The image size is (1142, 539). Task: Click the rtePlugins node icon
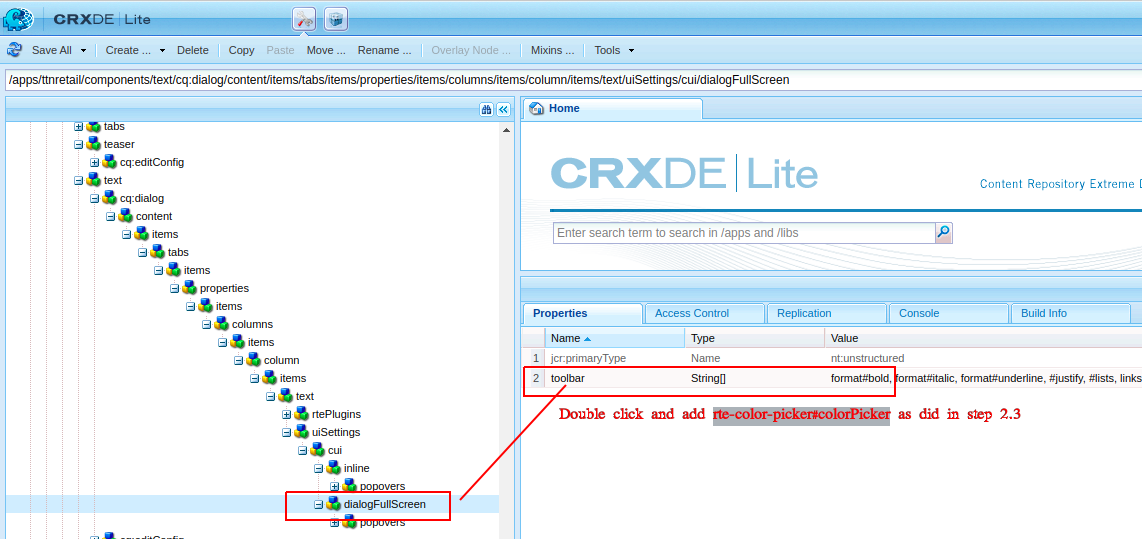coord(302,414)
